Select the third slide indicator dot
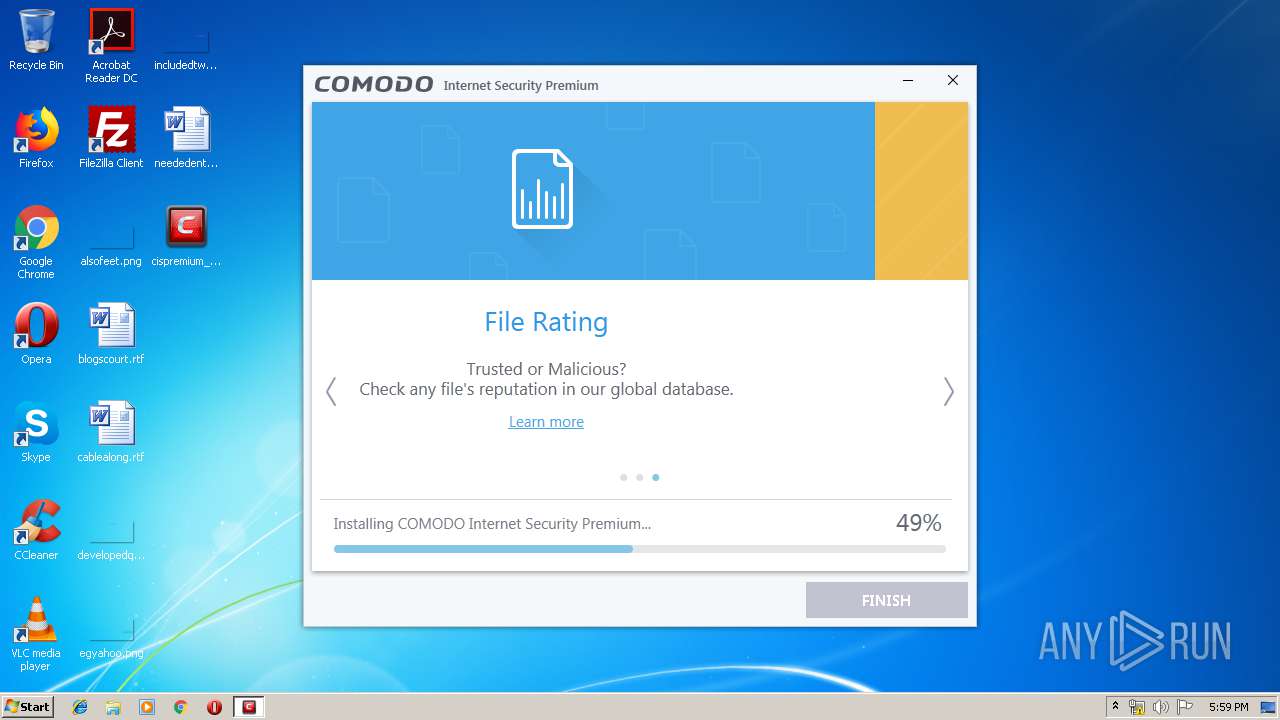 tap(656, 477)
